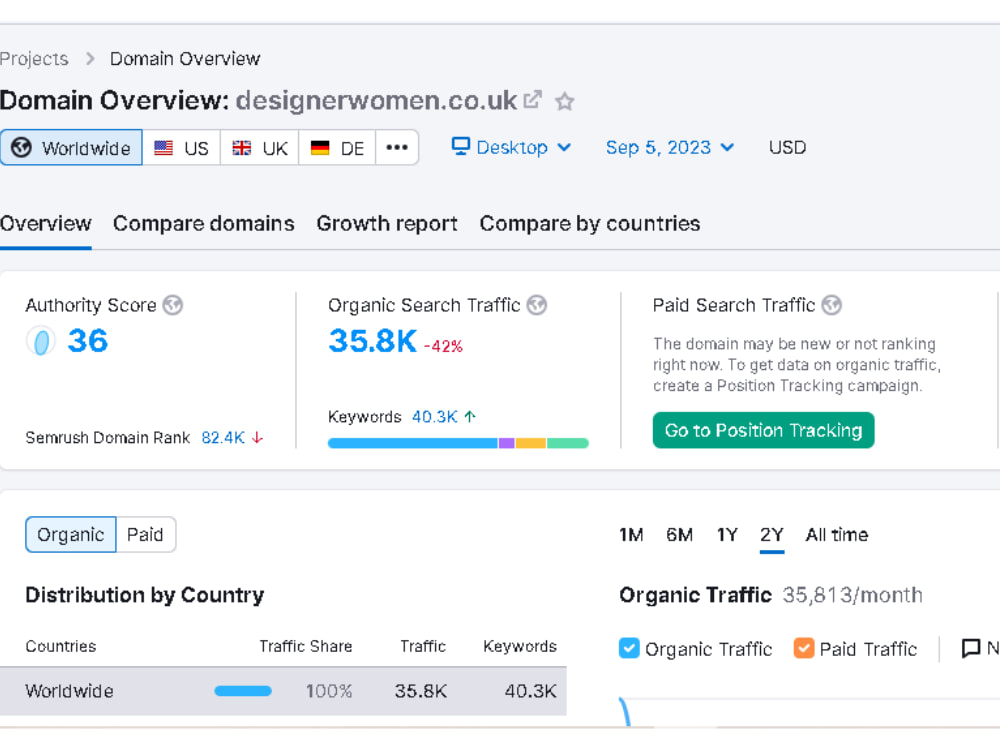This screenshot has width=1000, height=750.
Task: Open designerwomen.co.uk external link icon
Action: coord(533,99)
